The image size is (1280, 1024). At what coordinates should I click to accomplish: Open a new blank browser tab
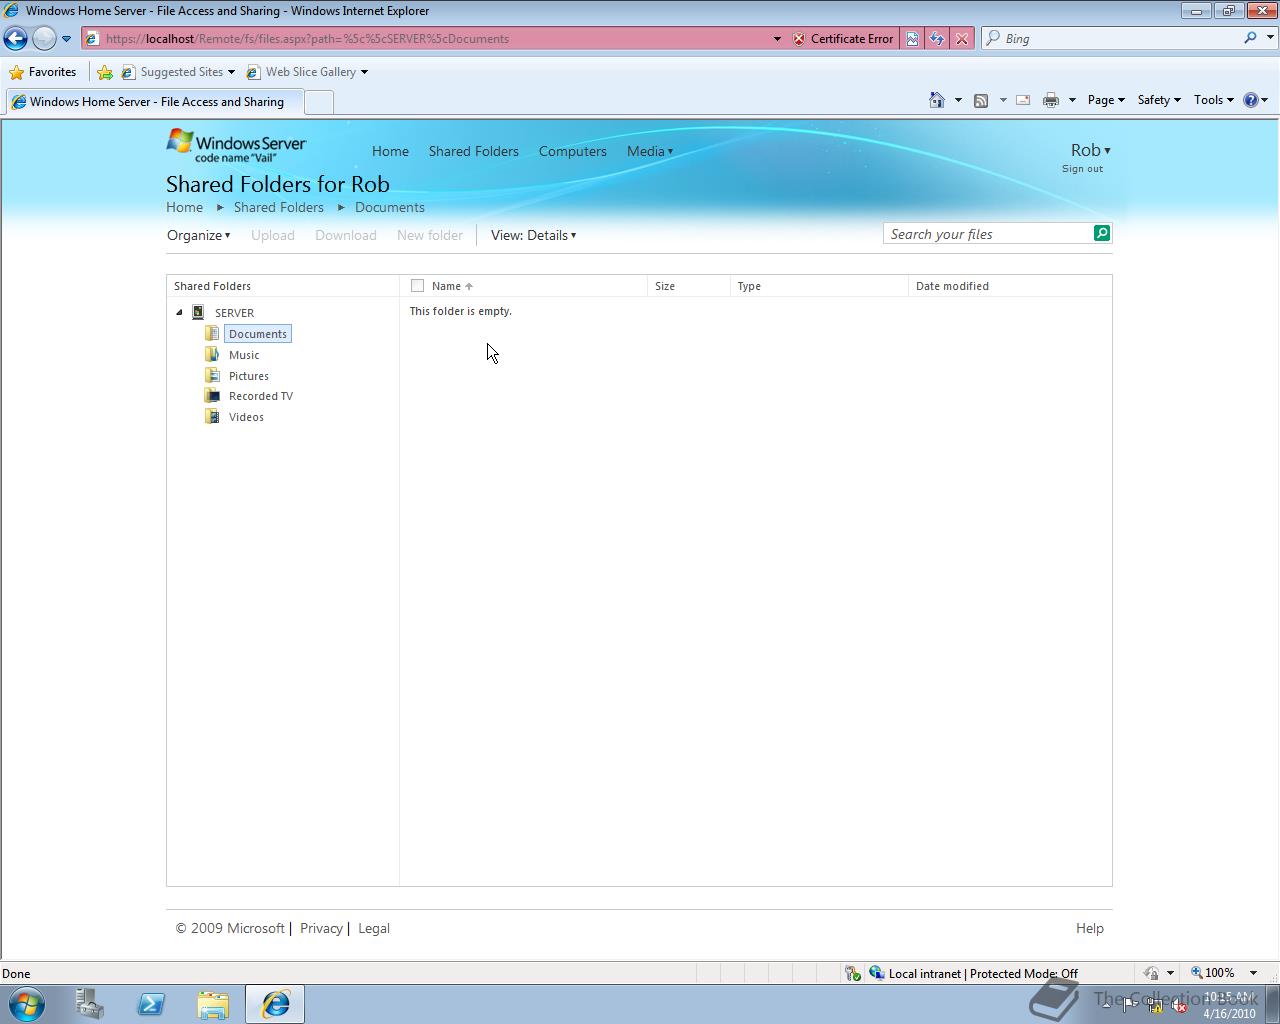(x=318, y=101)
